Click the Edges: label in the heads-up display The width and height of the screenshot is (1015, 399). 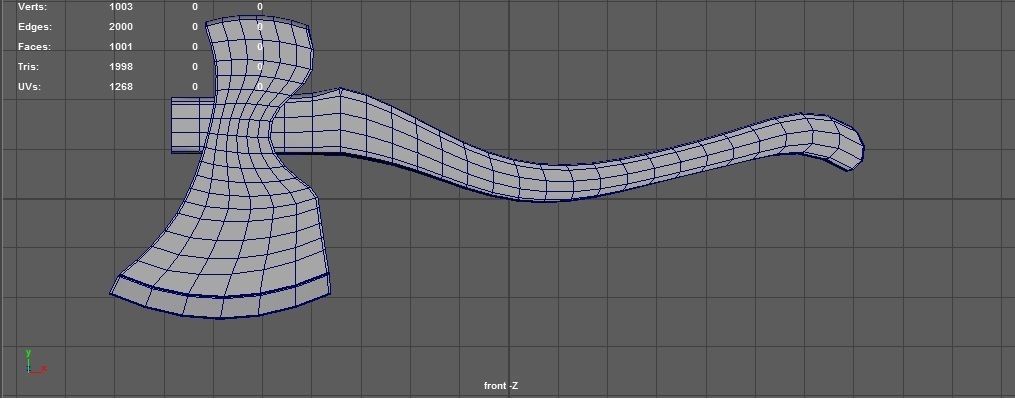click(35, 27)
